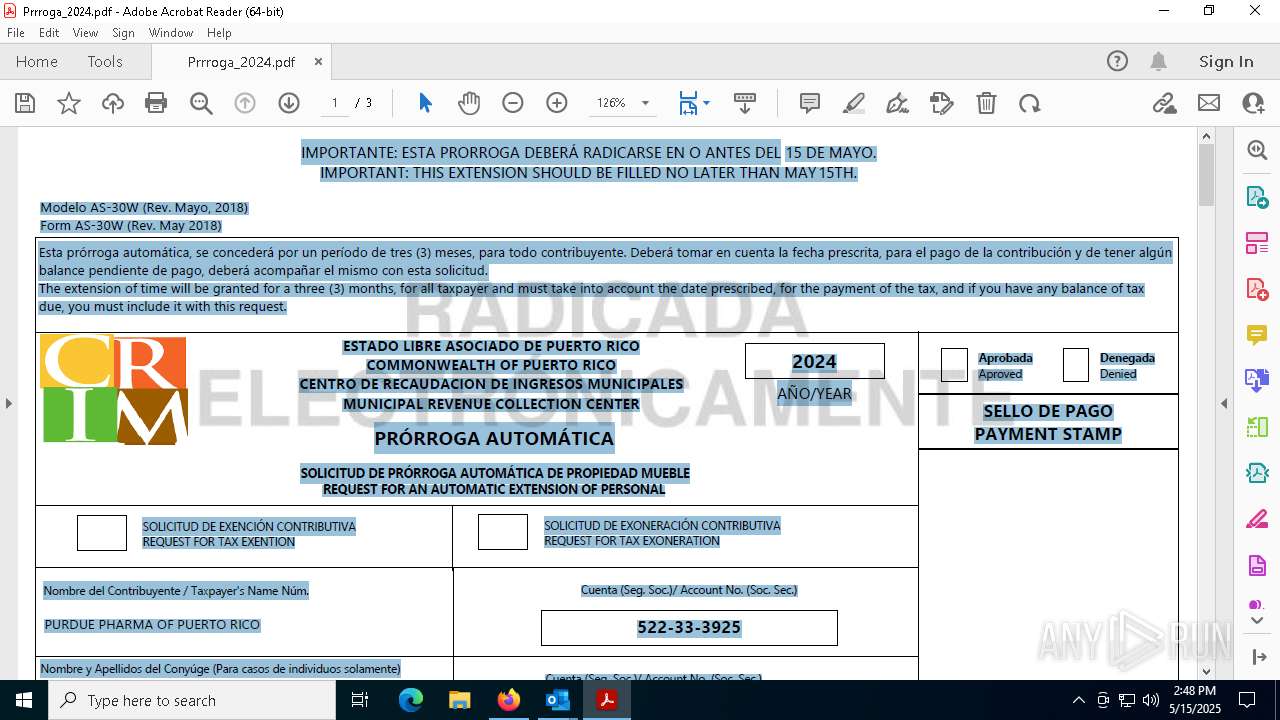
Task: Open Create PDF tool in right pane
Action: pos(1257,289)
